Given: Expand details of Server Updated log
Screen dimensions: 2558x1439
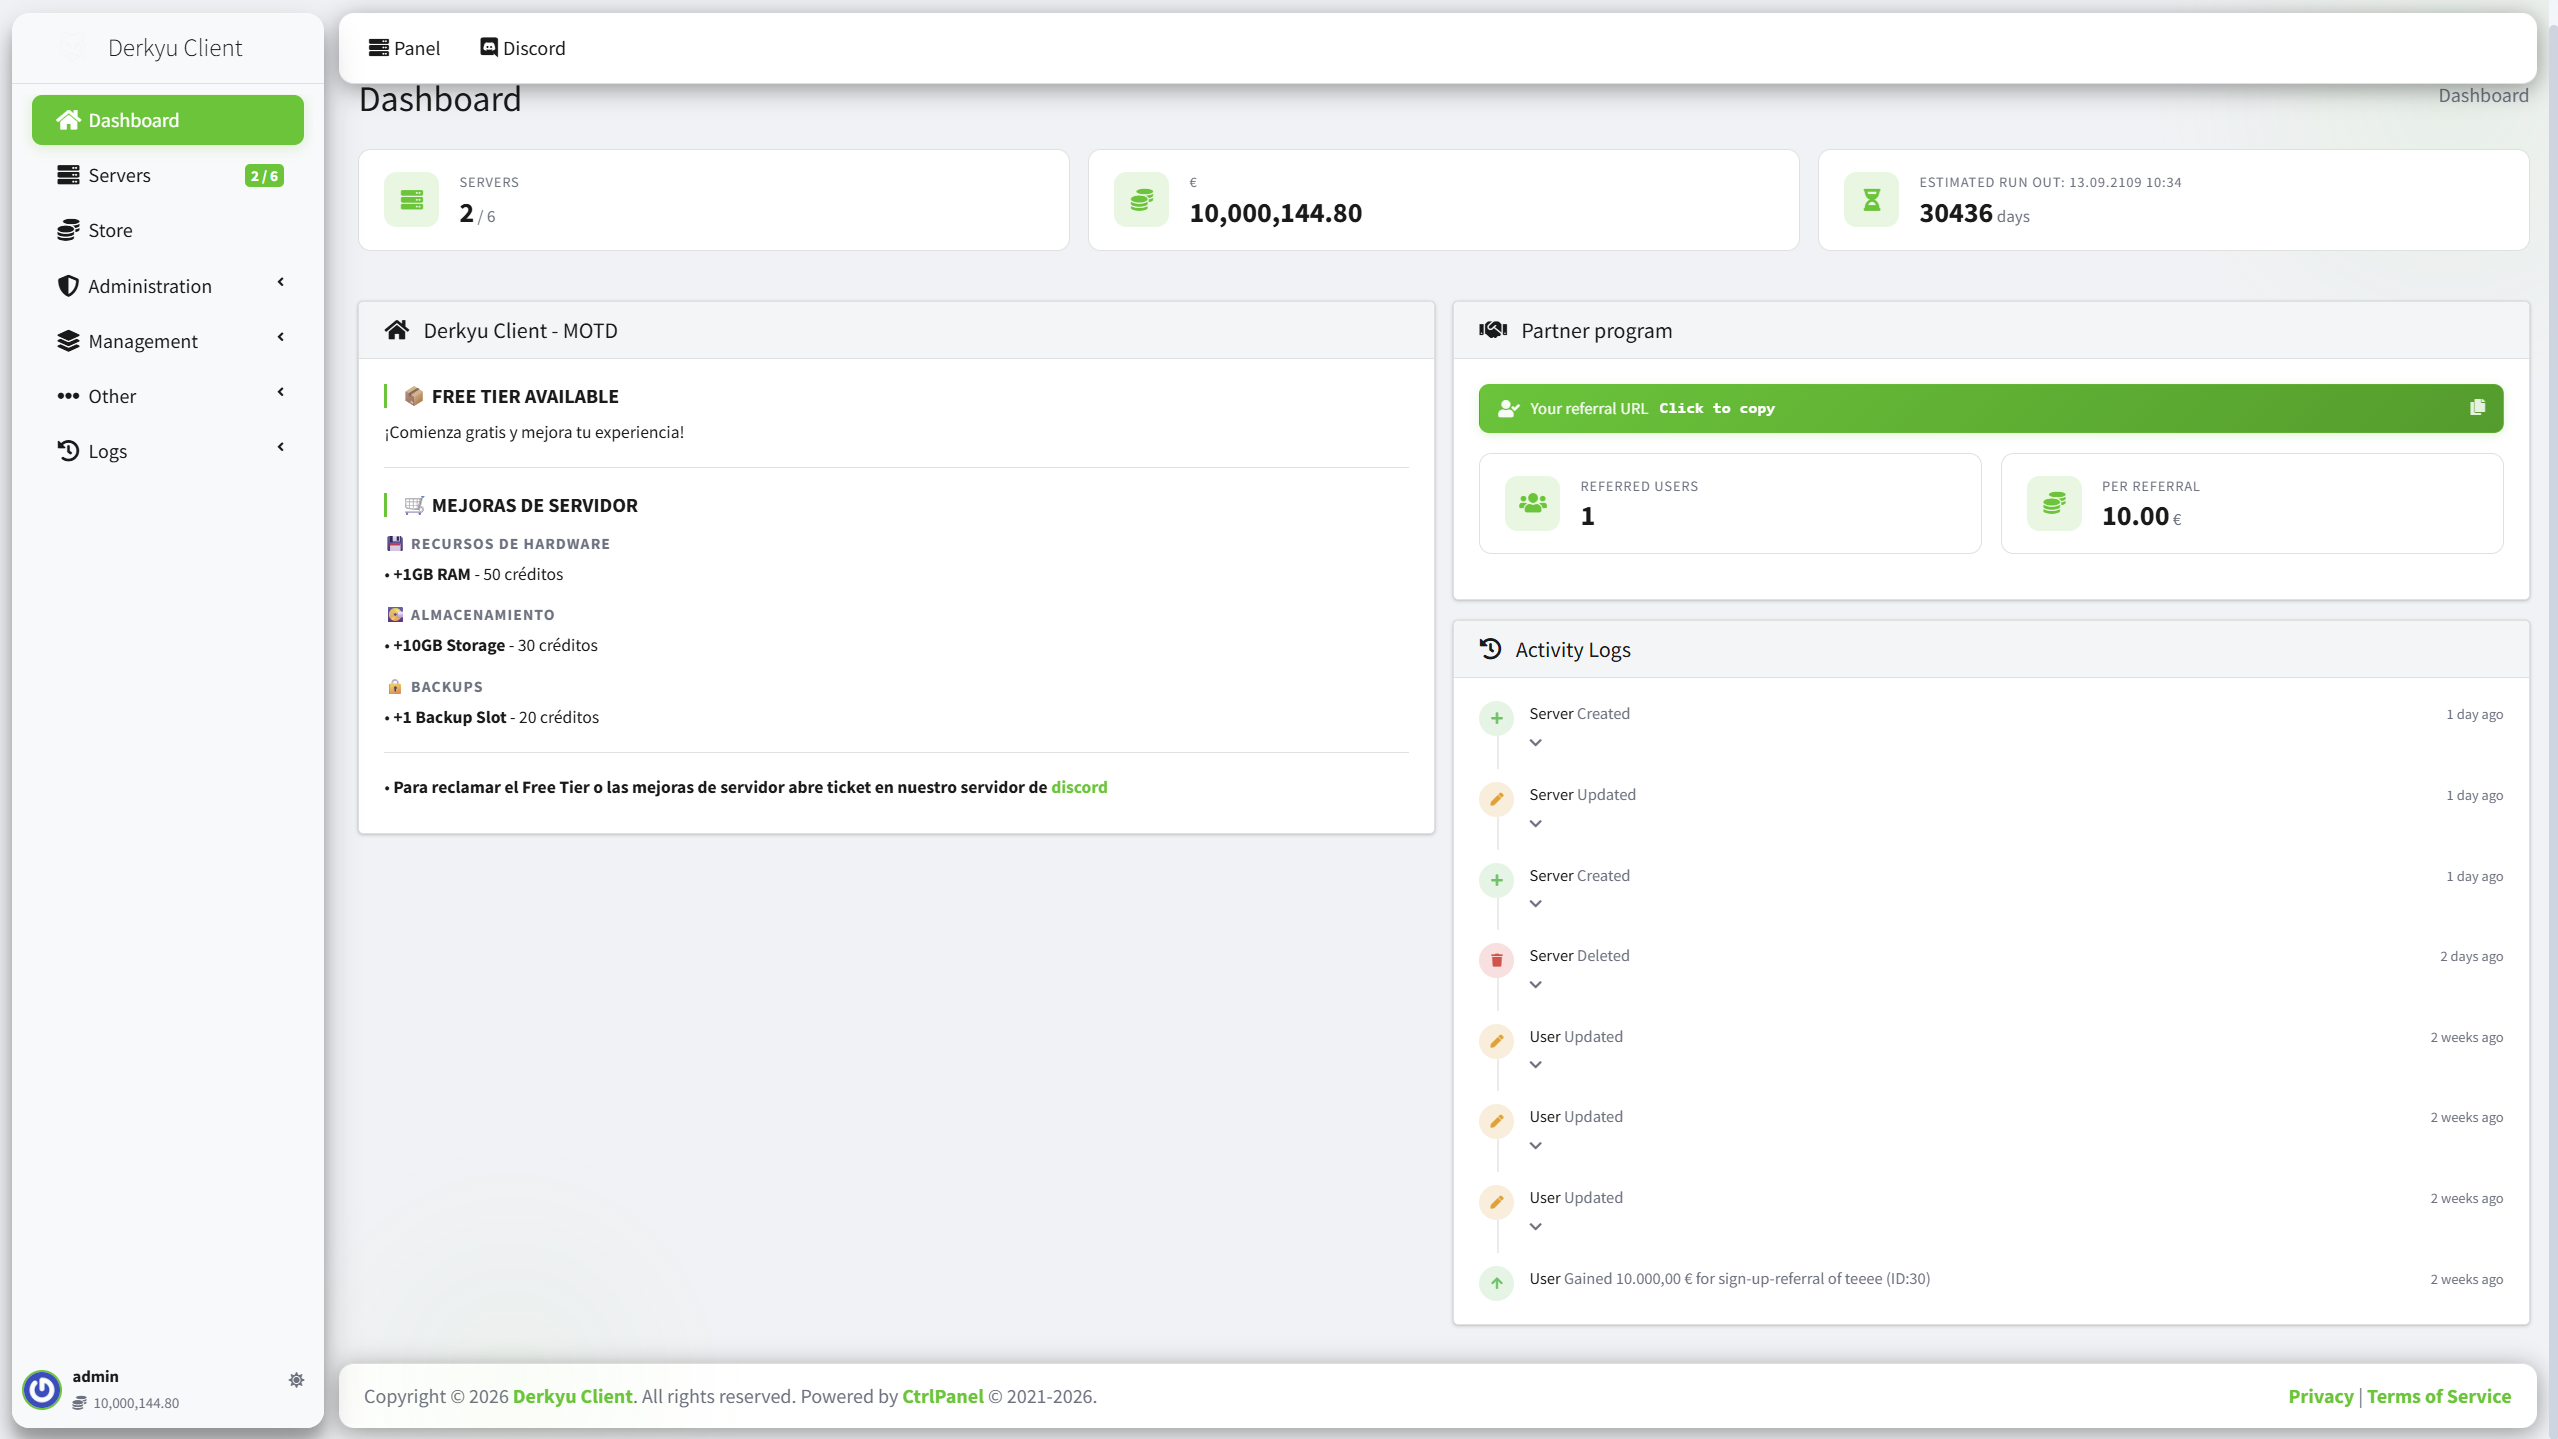Looking at the screenshot, I should pyautogui.click(x=1535, y=824).
